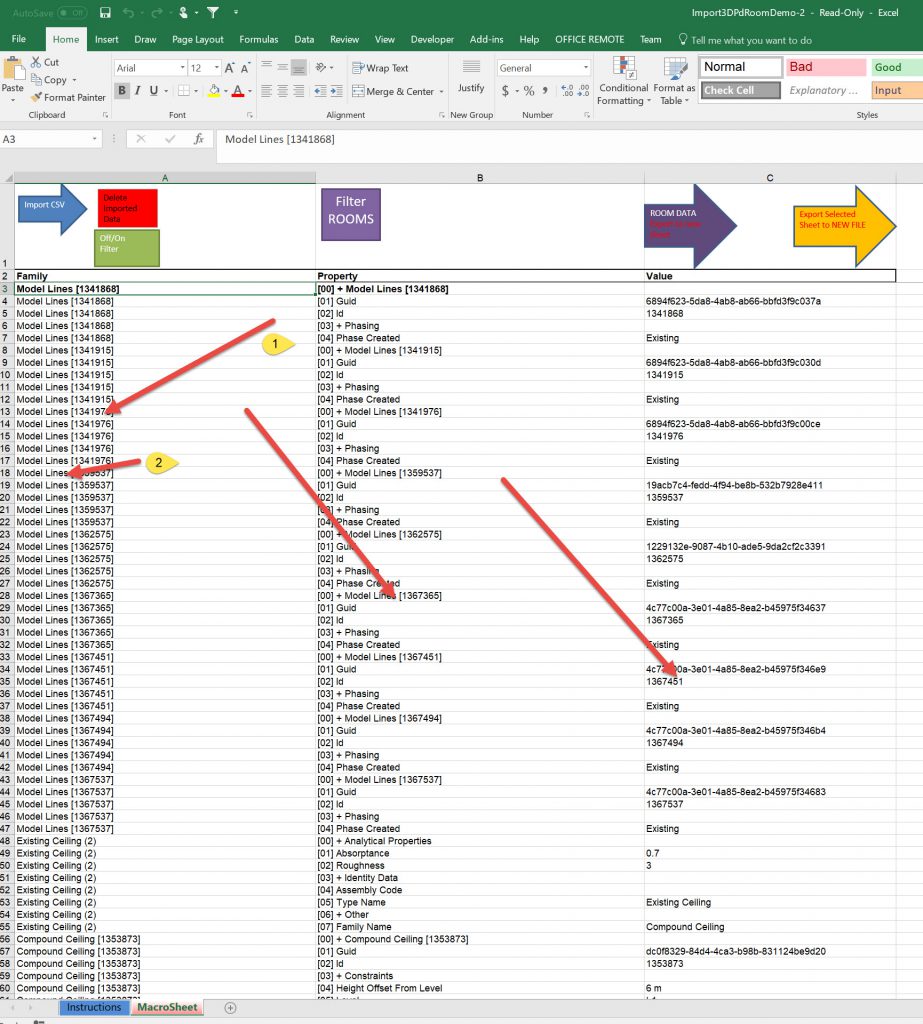Click the Save icon in the title bar
923x1024 pixels.
(105, 13)
